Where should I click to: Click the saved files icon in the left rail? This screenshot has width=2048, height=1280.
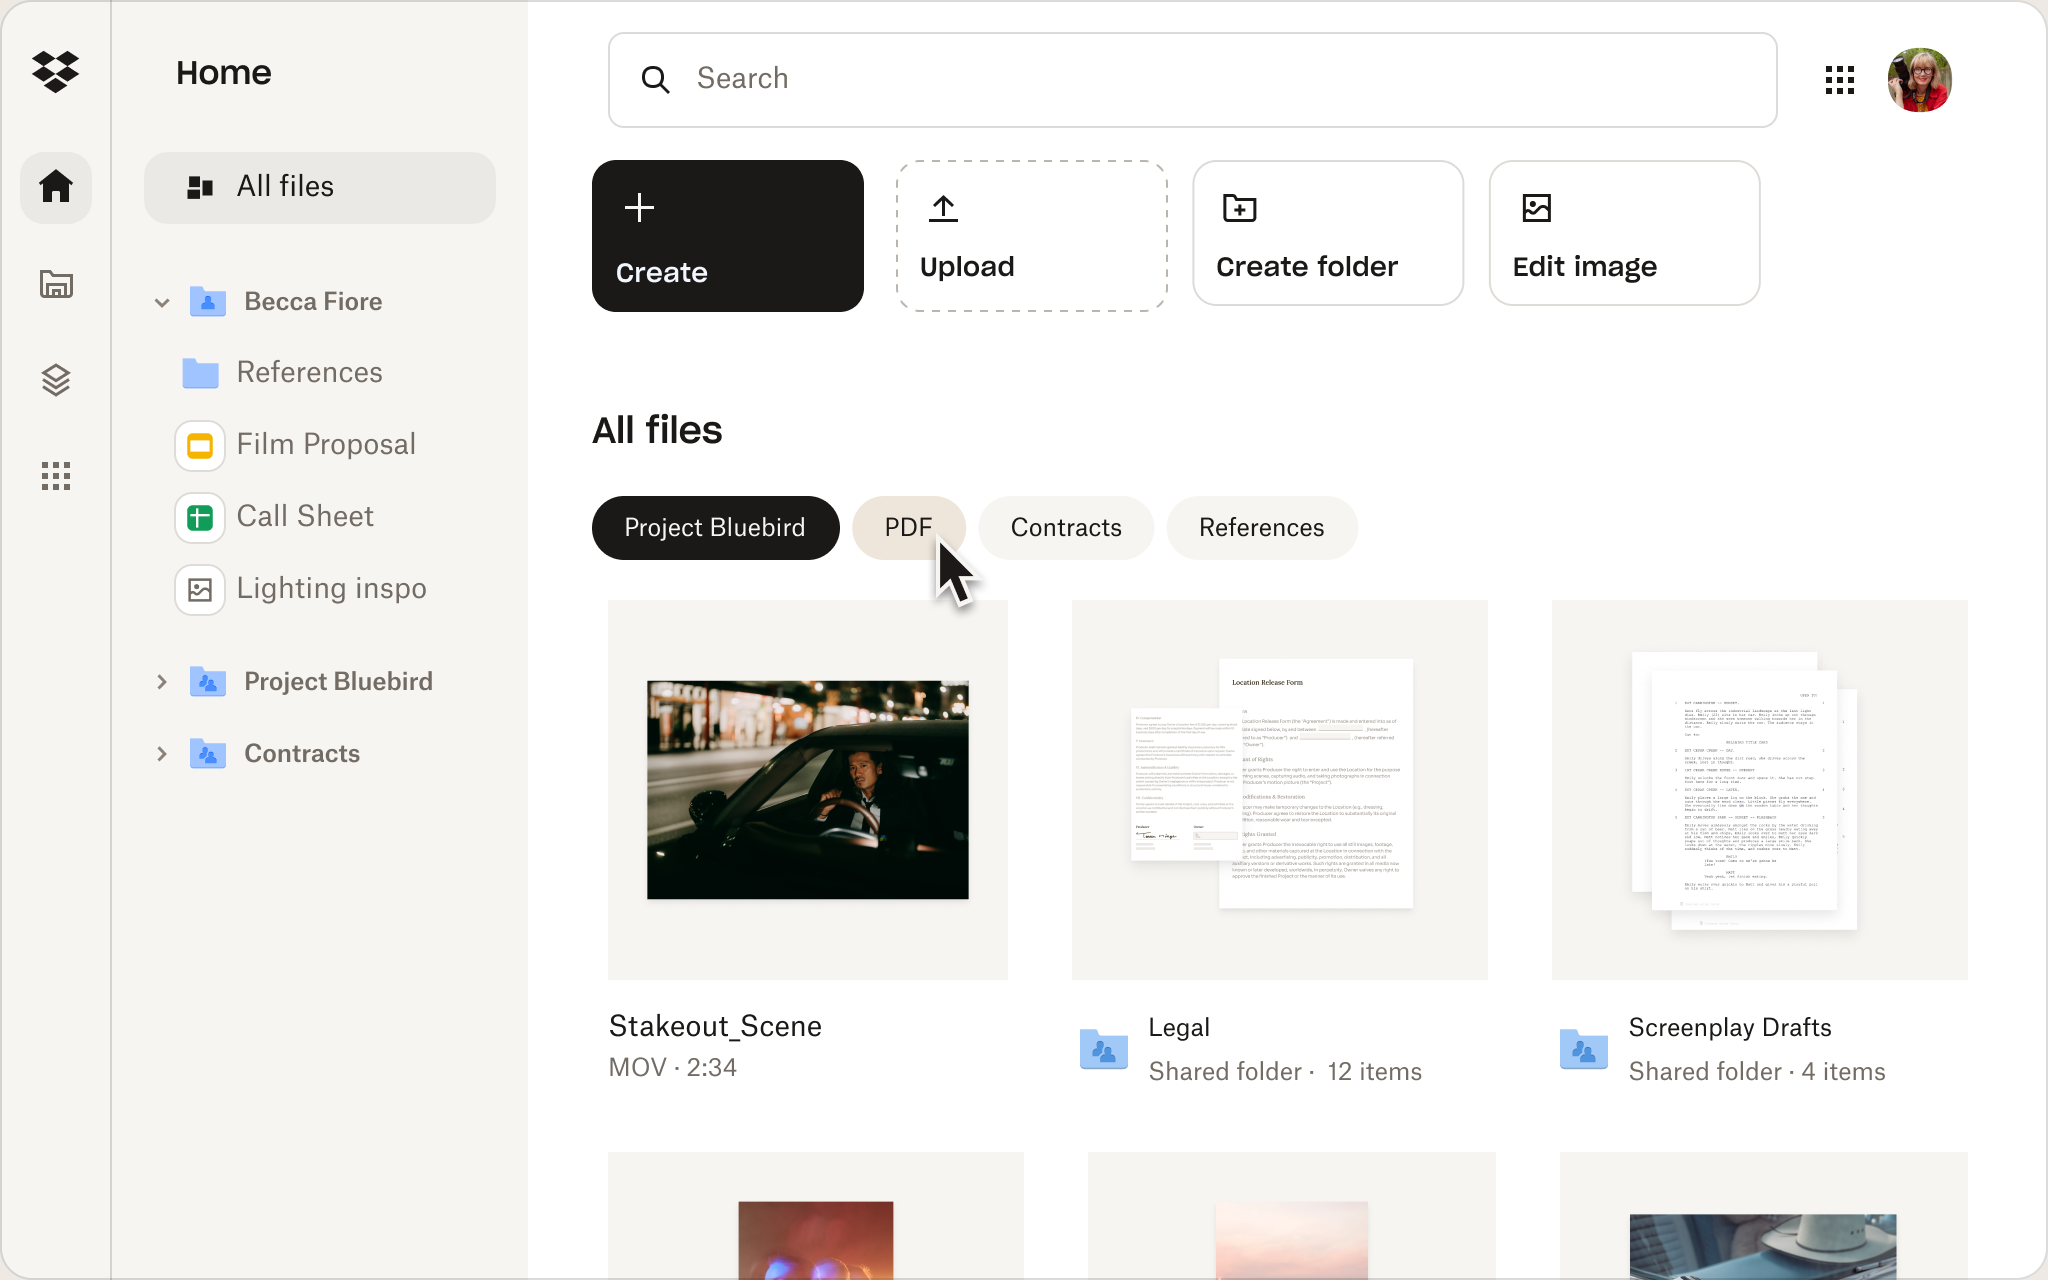[x=57, y=284]
